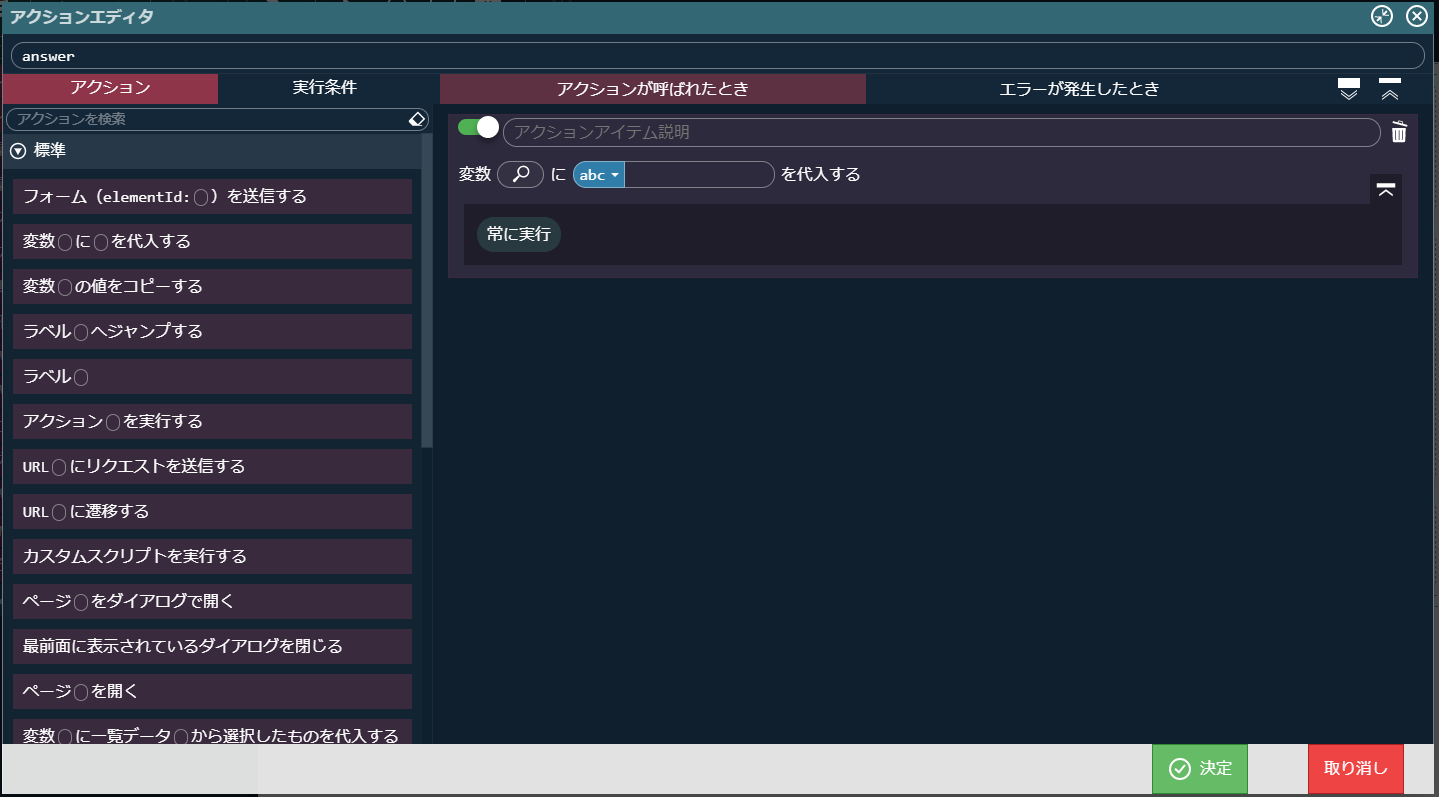Add 変数の値をコピーする action

coord(213,286)
